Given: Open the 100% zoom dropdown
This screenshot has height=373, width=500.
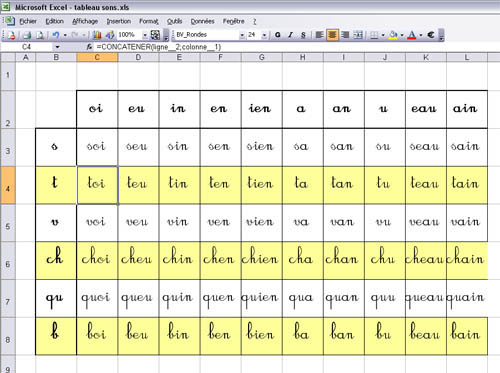Looking at the screenshot, I should (x=145, y=35).
